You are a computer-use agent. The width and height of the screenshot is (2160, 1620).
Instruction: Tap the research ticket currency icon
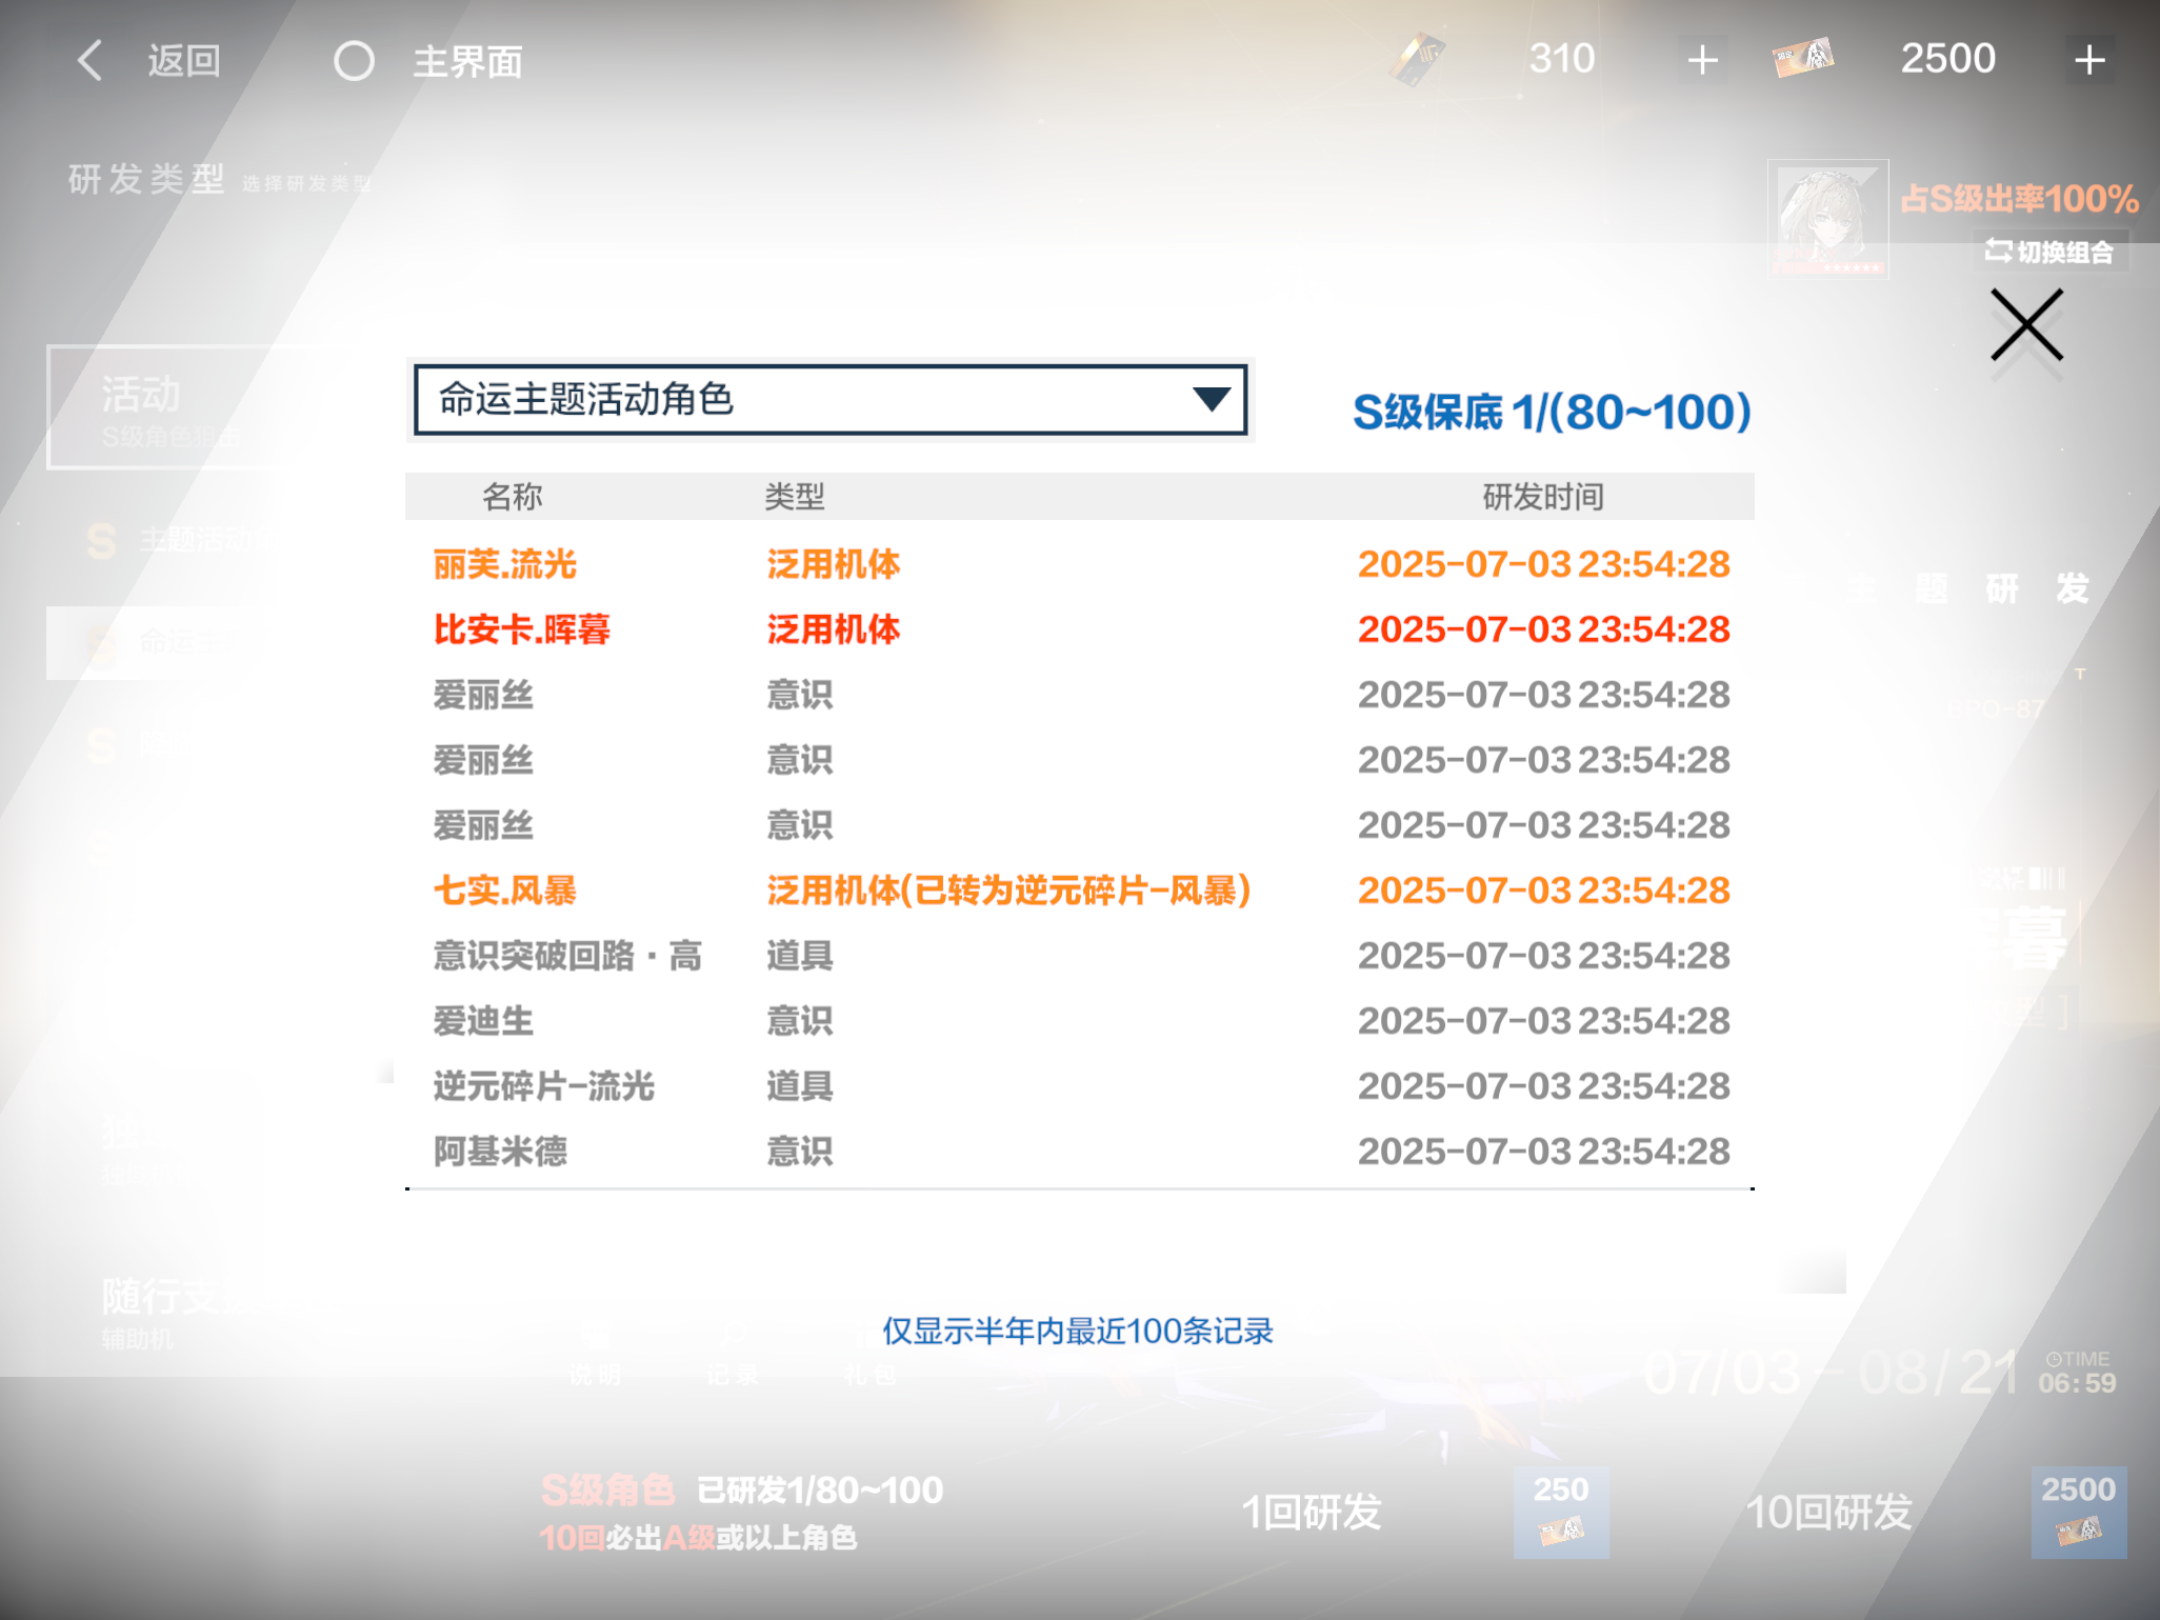tap(1803, 58)
